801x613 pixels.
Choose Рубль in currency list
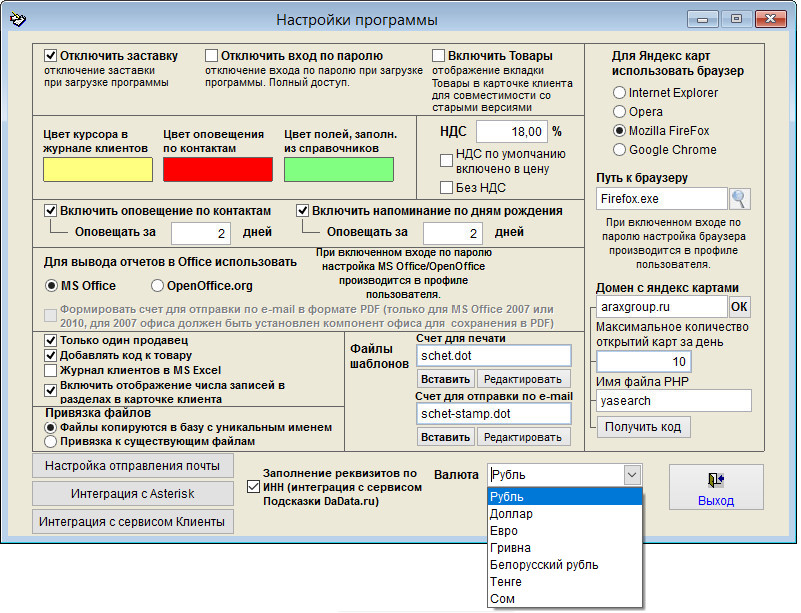tap(565, 497)
